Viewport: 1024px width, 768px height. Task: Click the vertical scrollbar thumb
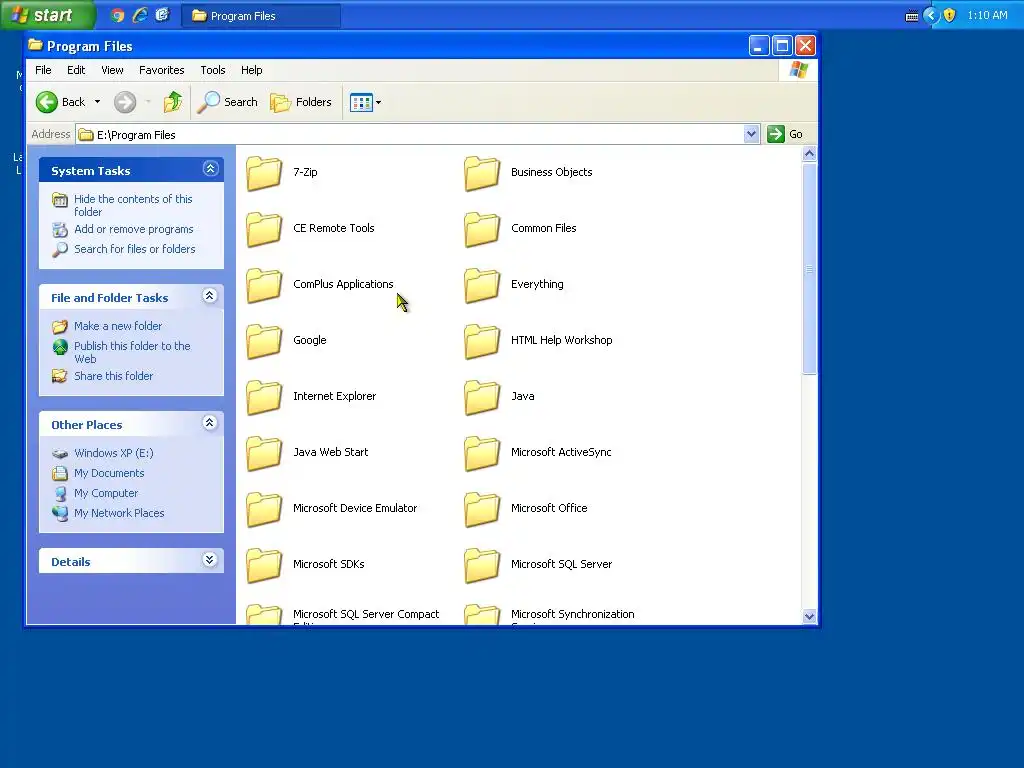click(809, 268)
